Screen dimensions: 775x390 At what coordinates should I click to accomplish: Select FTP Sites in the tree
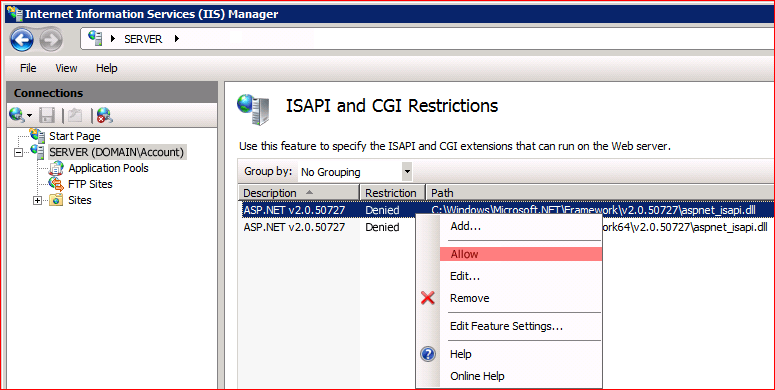[90, 184]
